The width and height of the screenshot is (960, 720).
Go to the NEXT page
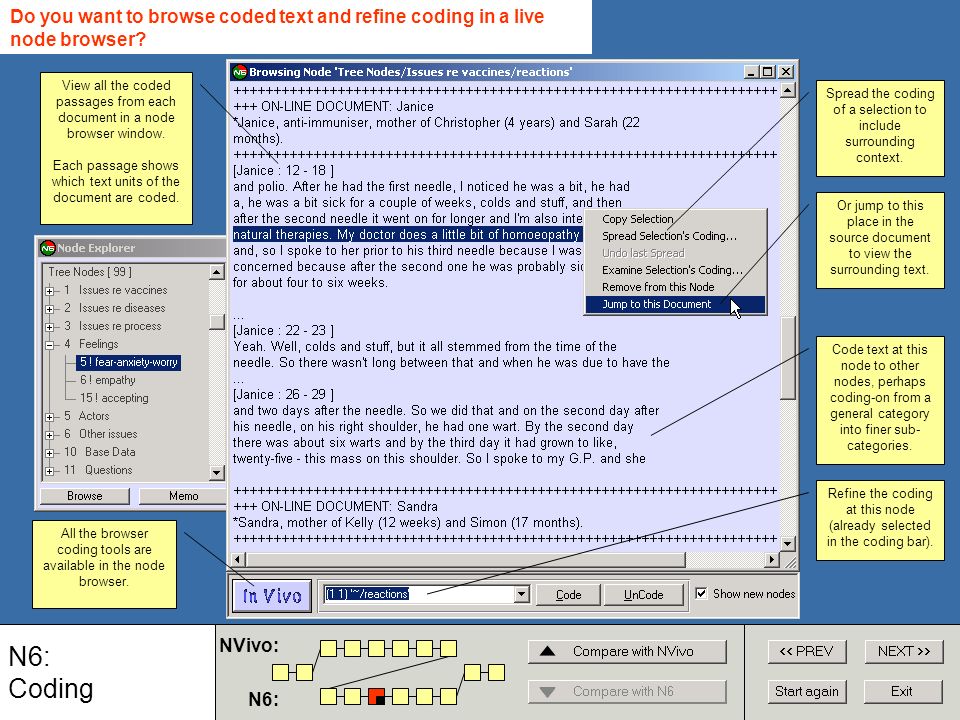[x=904, y=651]
